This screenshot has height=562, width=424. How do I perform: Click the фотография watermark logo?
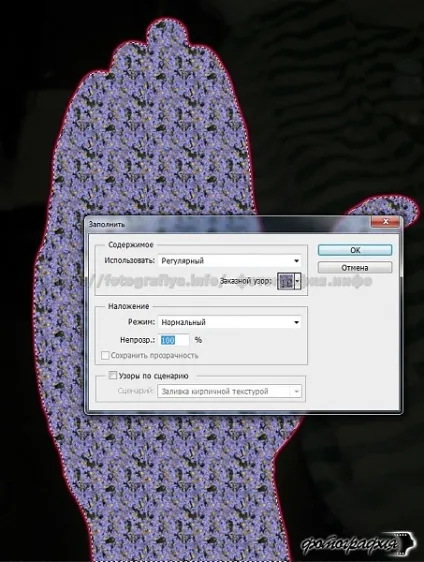[x=357, y=545]
